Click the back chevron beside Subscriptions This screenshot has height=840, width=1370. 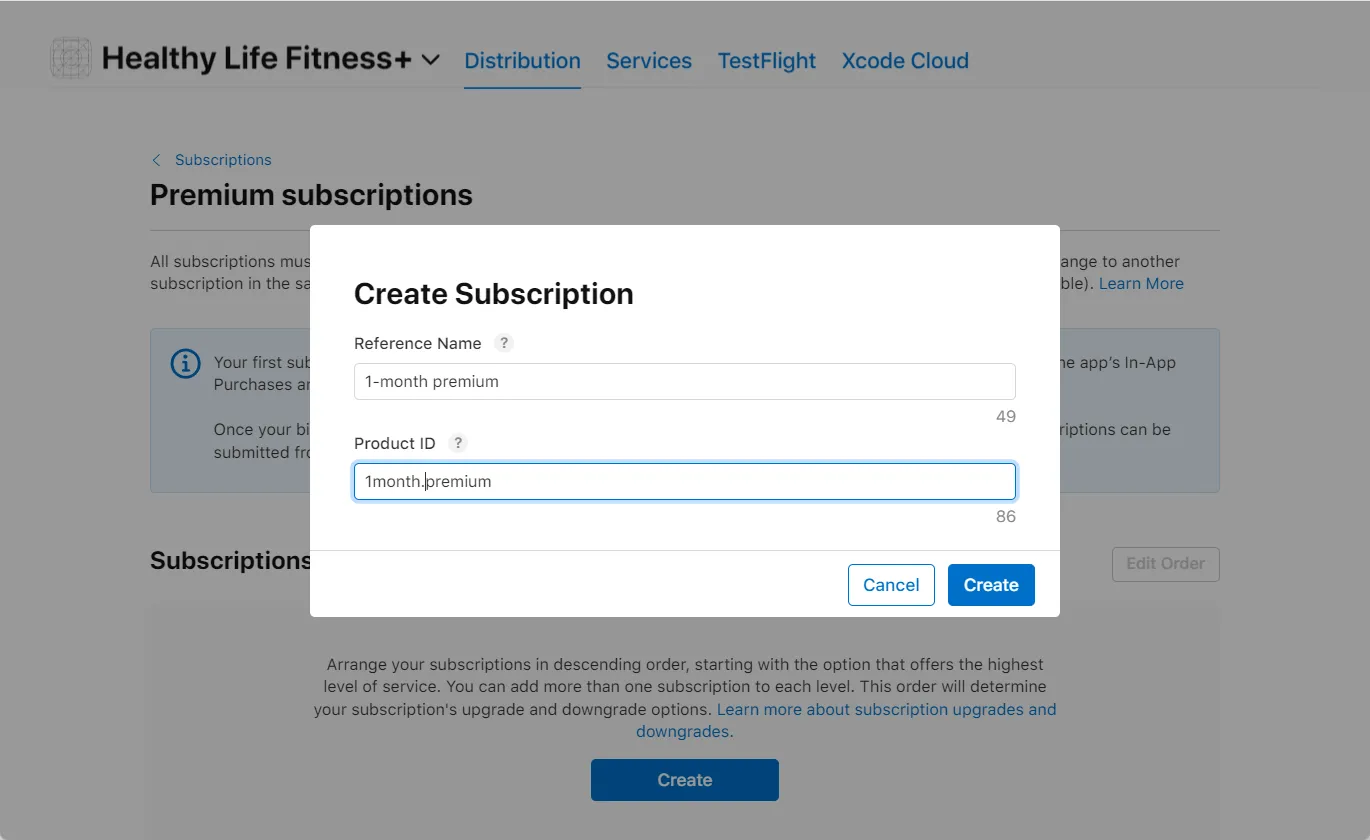pos(156,160)
